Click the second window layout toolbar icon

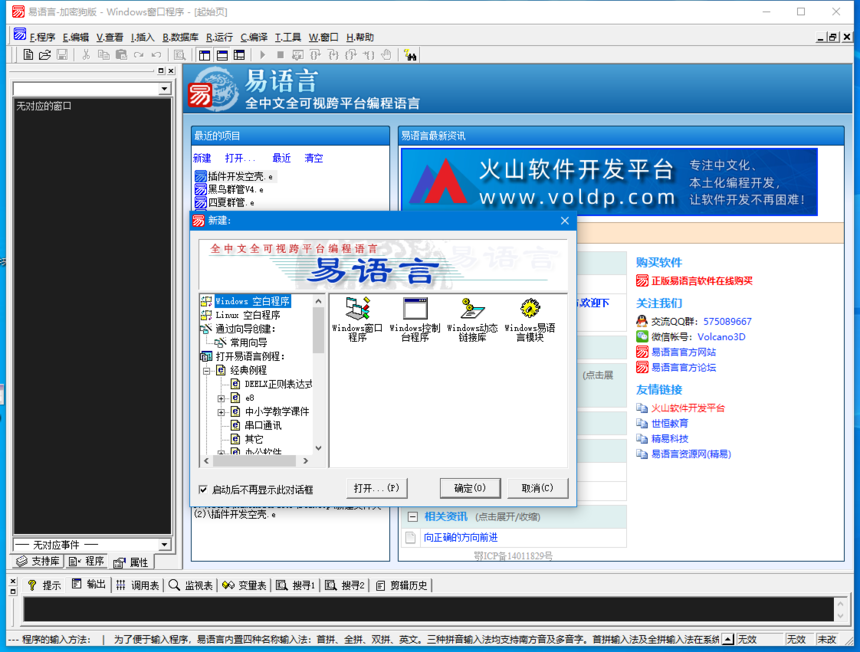pyautogui.click(x=222, y=55)
